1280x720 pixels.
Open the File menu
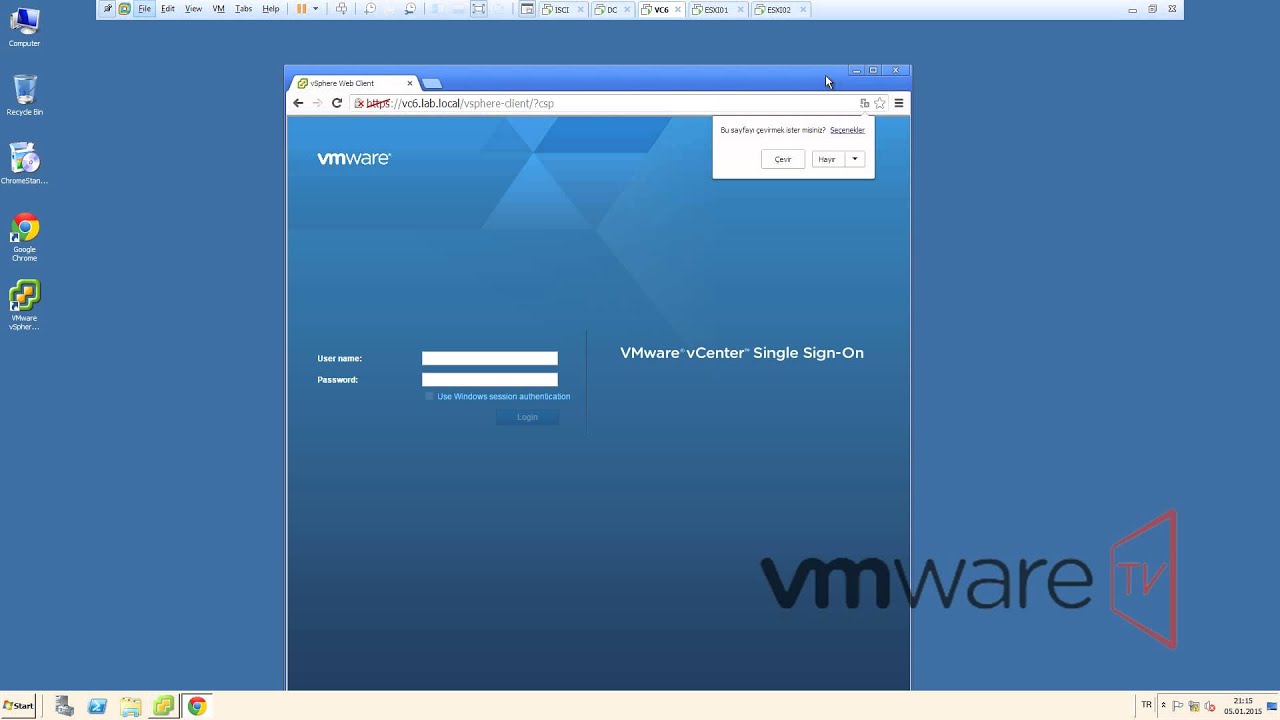pos(145,9)
